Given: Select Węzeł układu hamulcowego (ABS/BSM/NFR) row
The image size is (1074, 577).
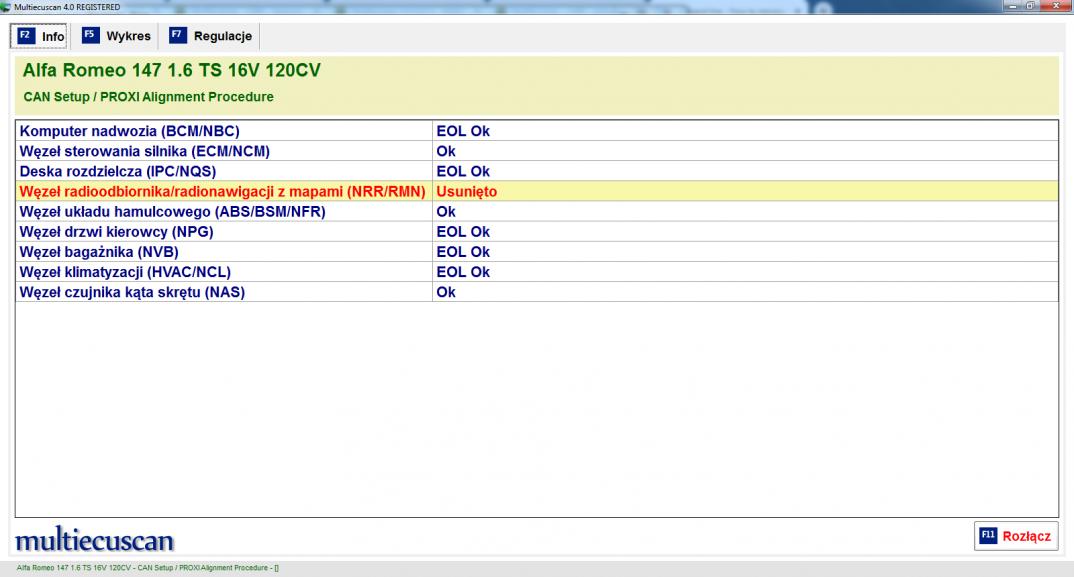Looking at the screenshot, I should tap(537, 212).
